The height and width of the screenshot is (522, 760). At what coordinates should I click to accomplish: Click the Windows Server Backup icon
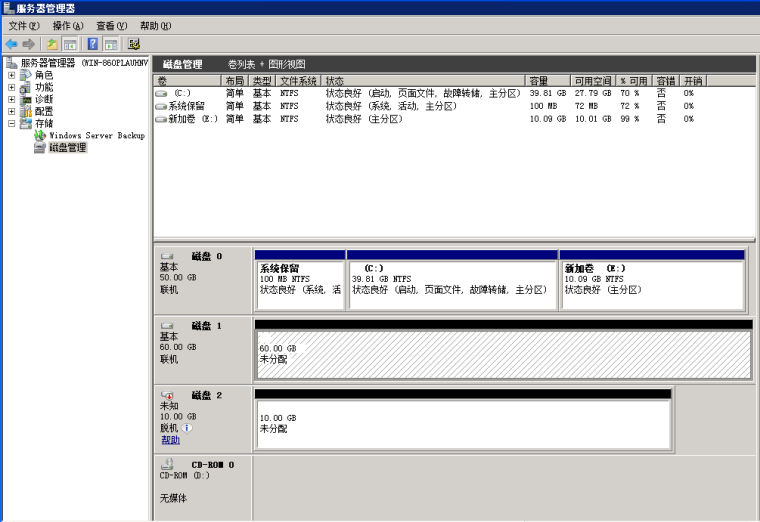40,136
